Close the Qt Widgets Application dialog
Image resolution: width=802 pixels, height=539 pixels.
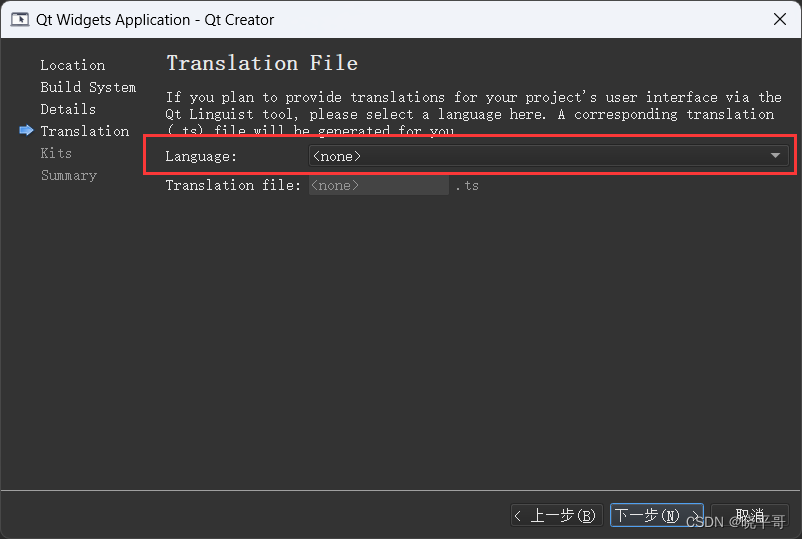click(x=779, y=19)
